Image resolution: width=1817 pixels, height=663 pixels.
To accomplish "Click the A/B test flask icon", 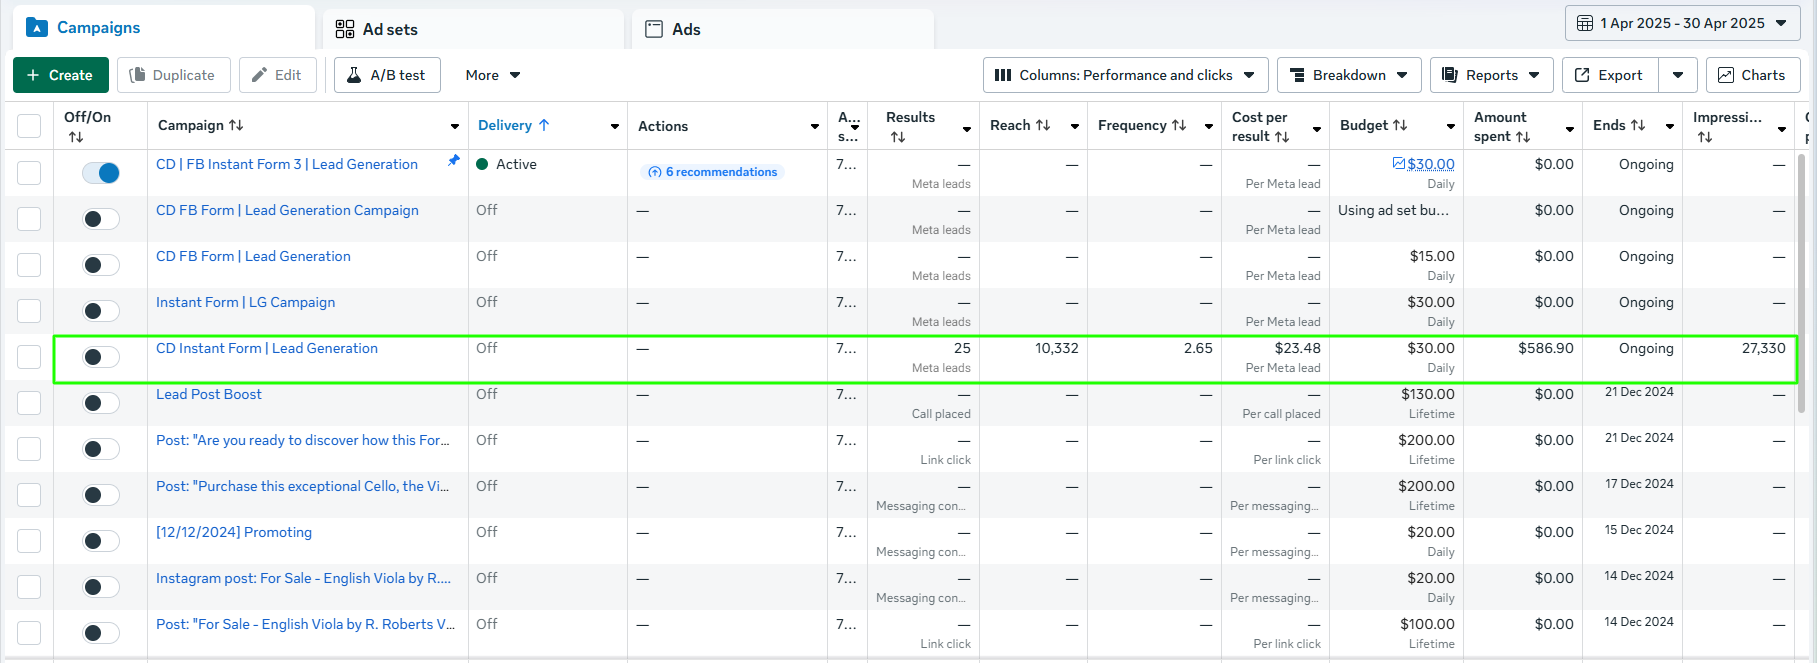I will (354, 75).
